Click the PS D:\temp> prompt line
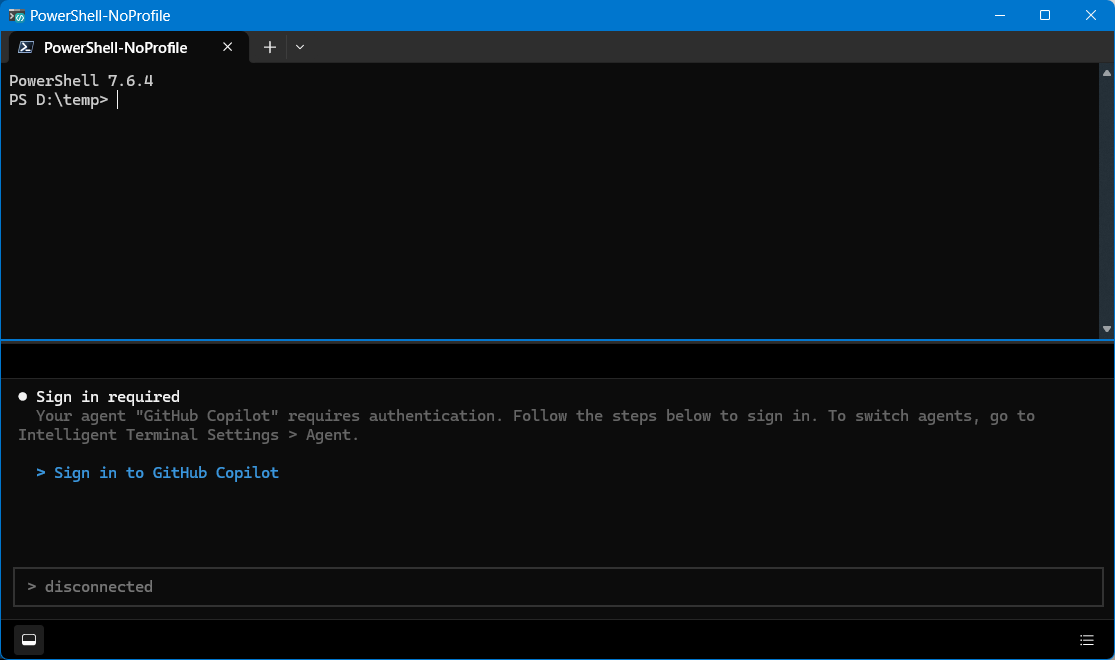 58,100
